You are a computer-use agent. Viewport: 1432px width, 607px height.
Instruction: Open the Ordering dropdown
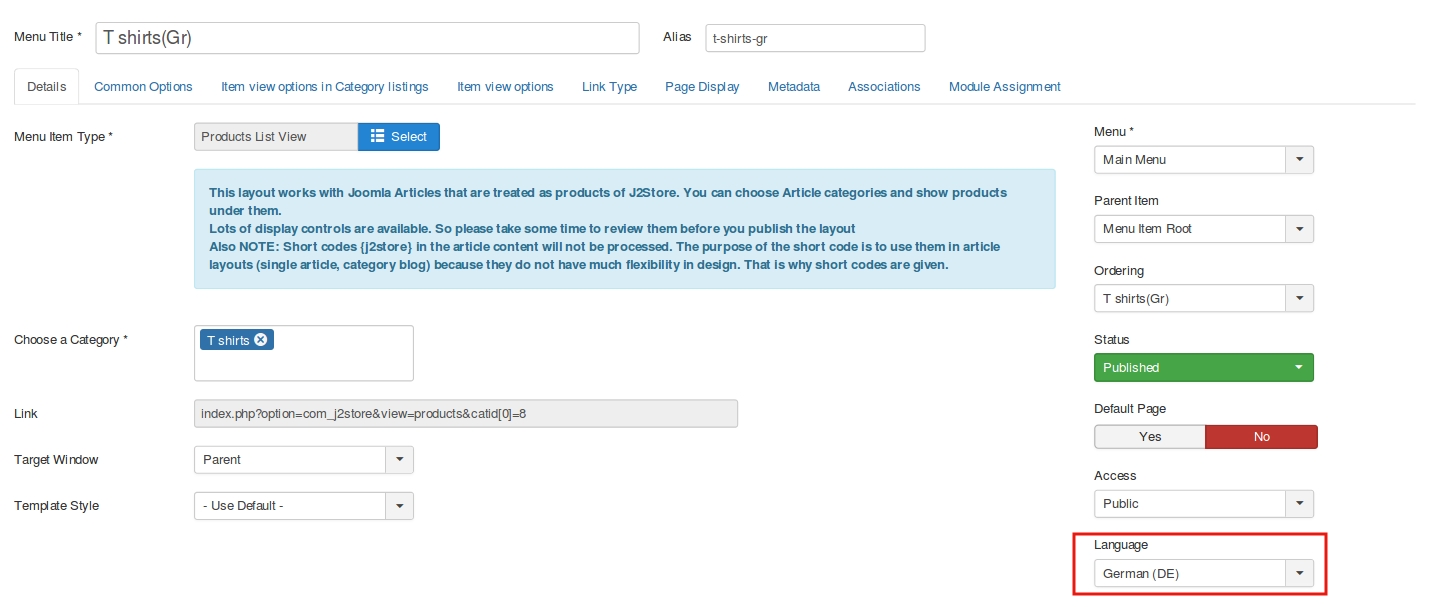click(1203, 298)
